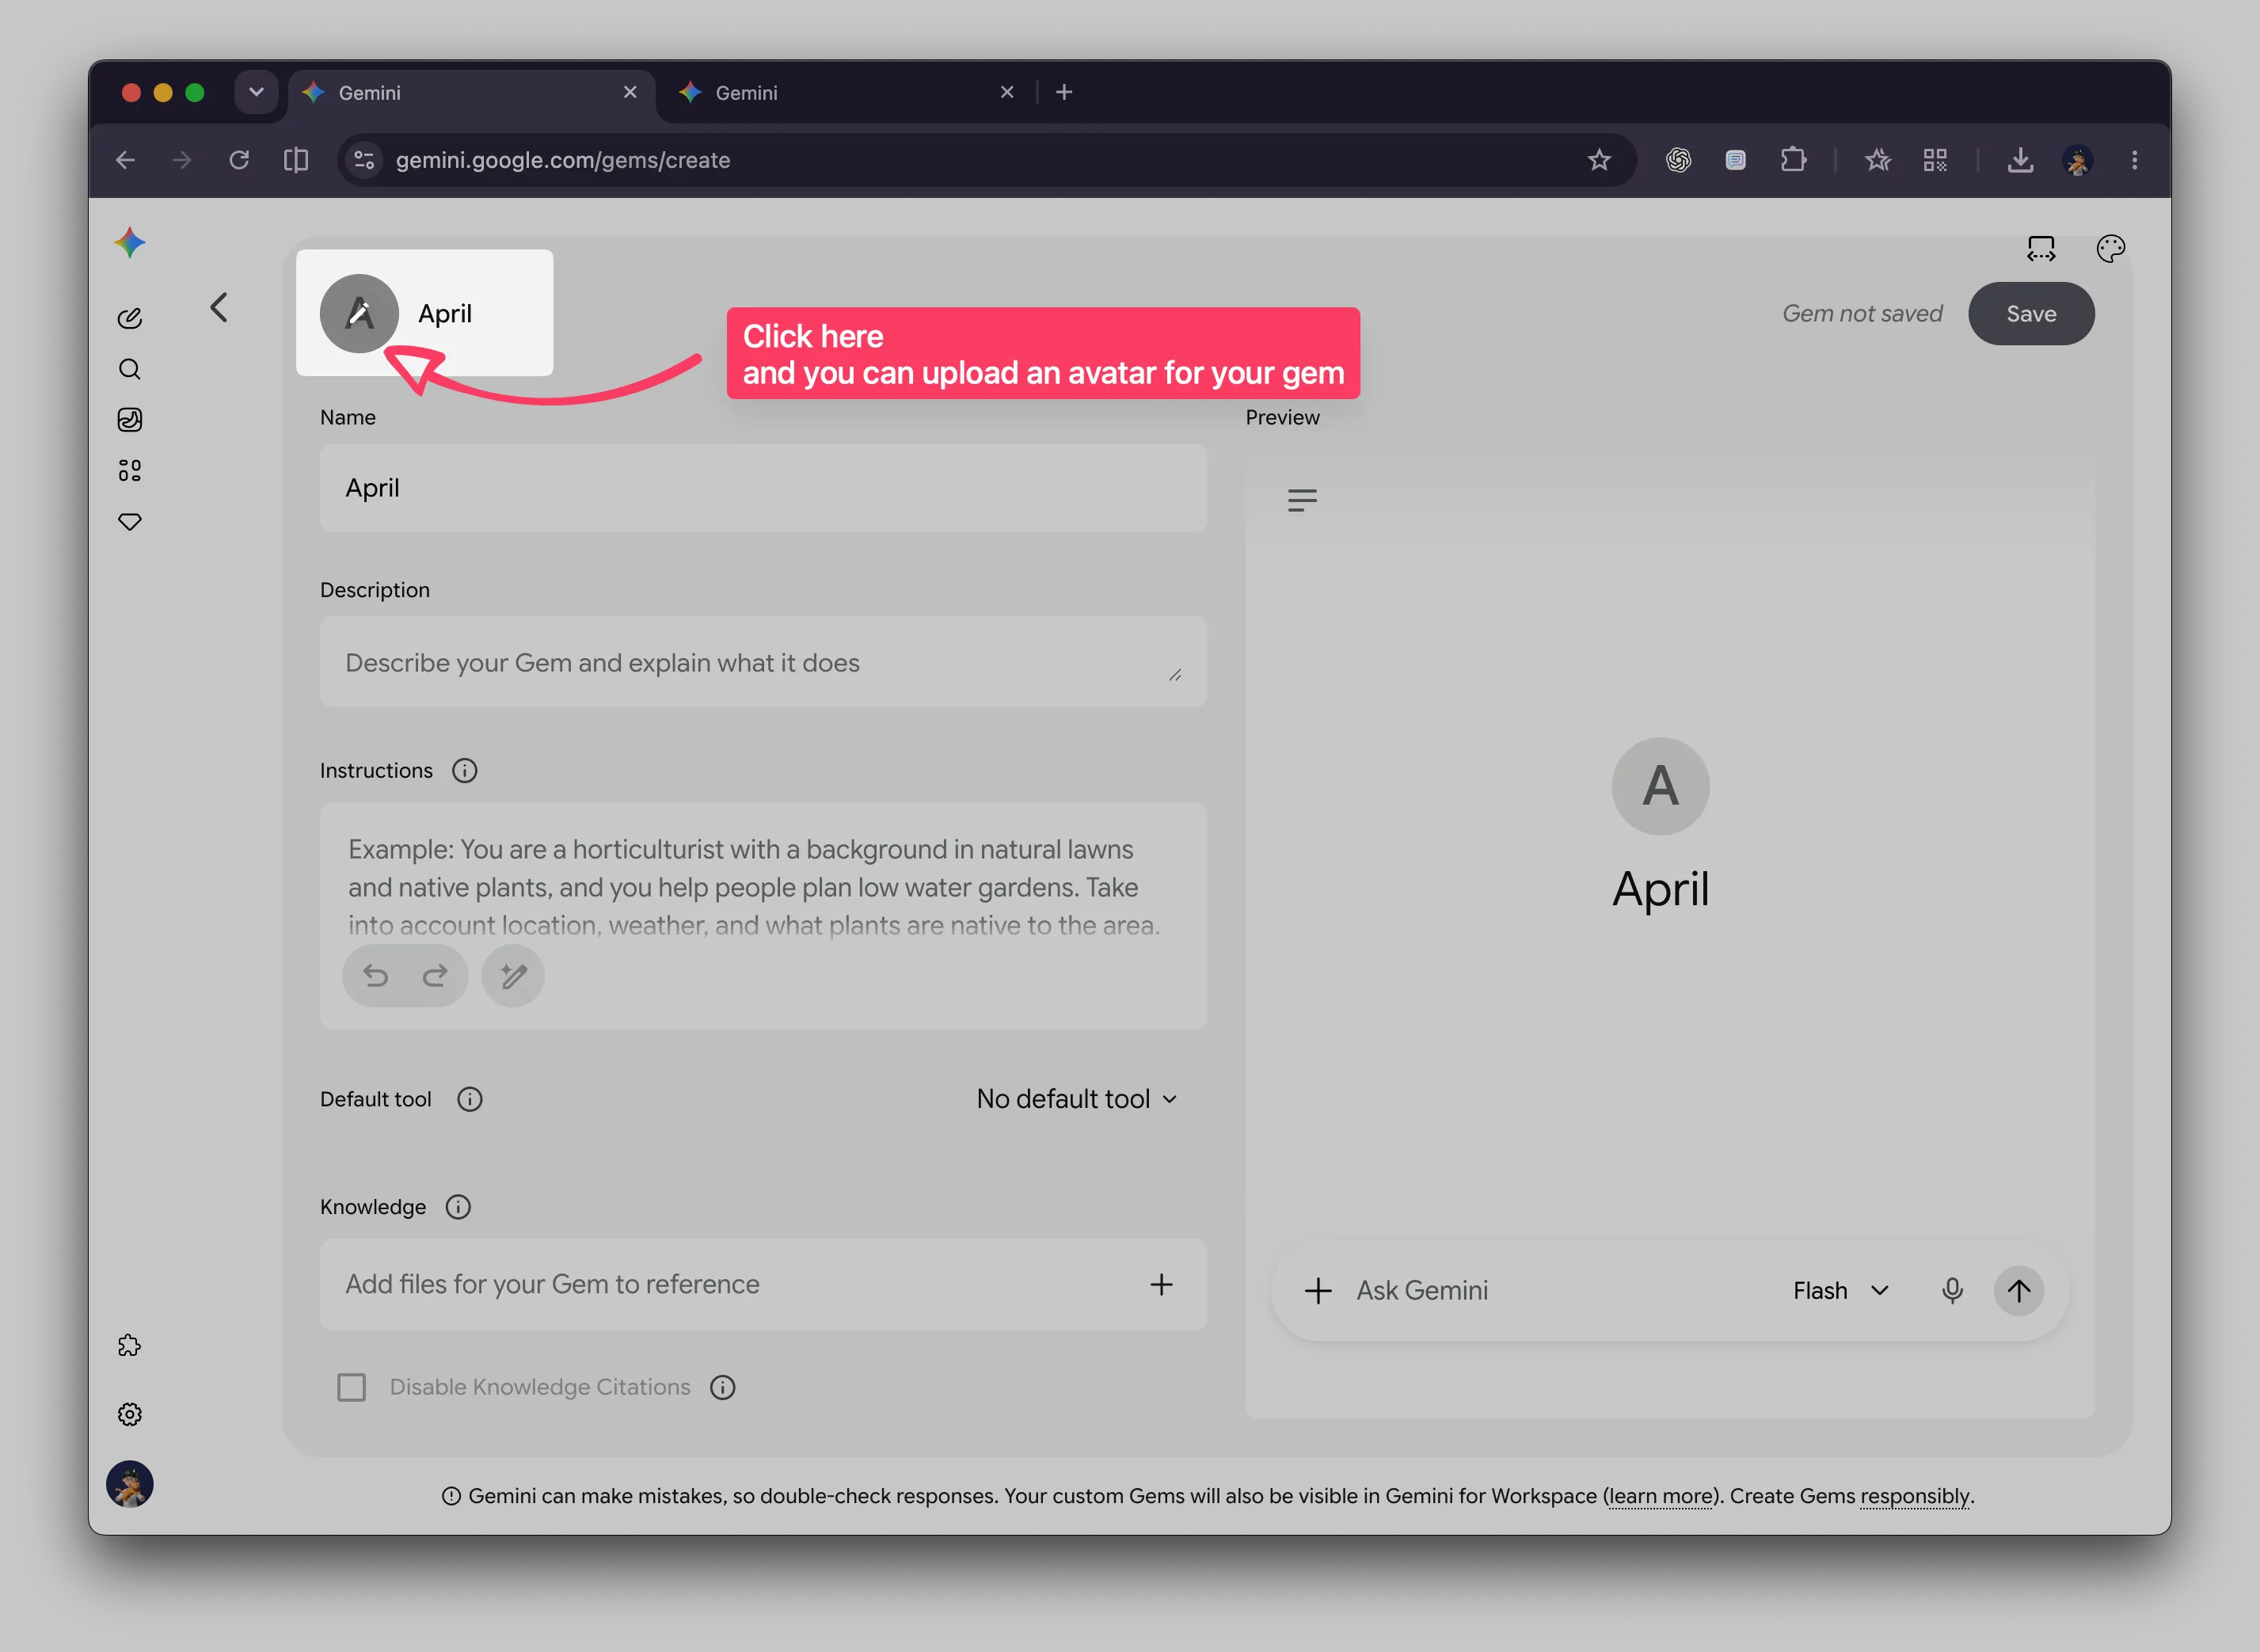Expand the browser tab search dropdown
Image resolution: width=2260 pixels, height=1652 pixels.
tap(256, 92)
